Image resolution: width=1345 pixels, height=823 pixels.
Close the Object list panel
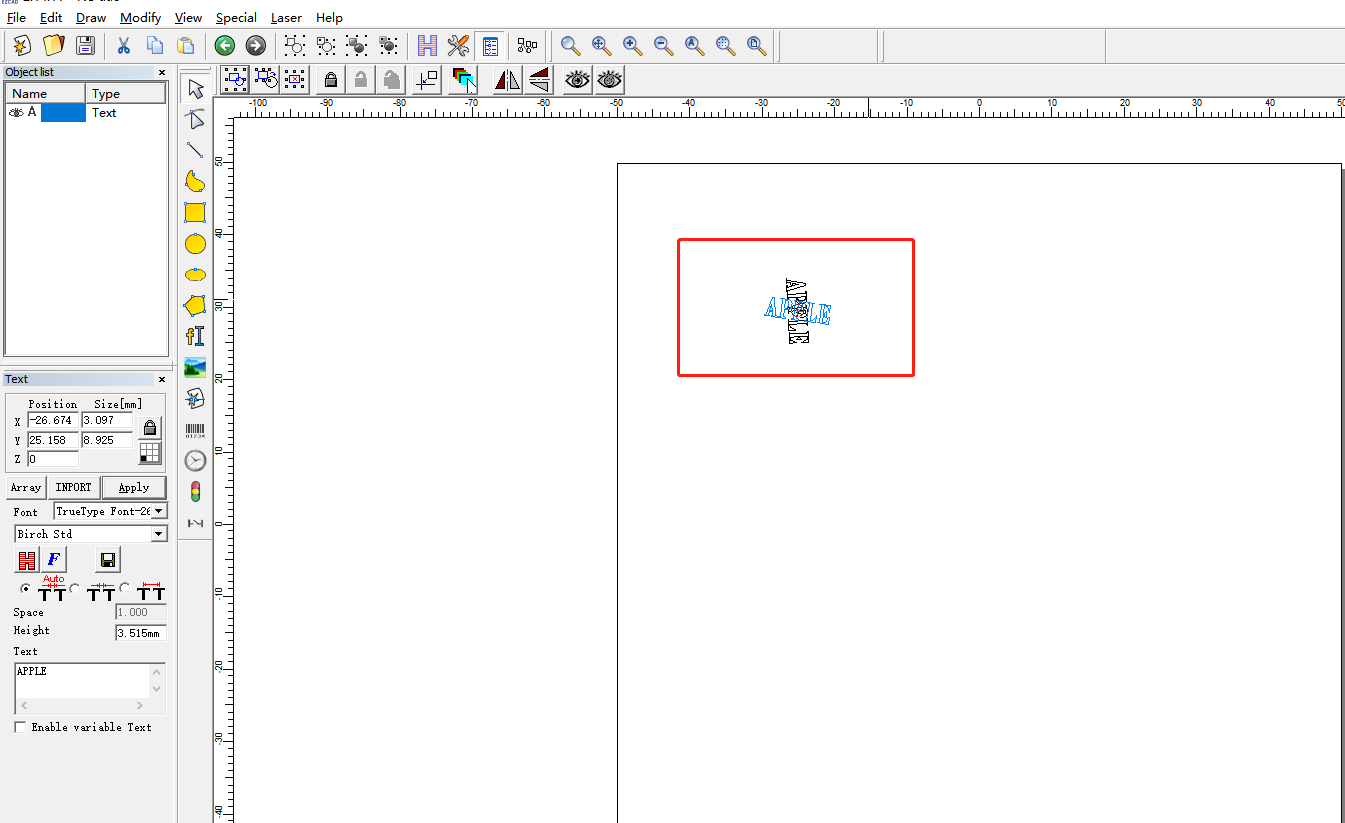162,72
